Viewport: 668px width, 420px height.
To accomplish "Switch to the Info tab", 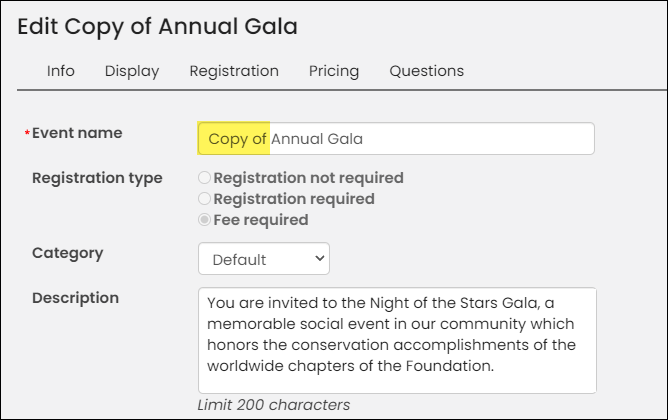I will point(60,71).
